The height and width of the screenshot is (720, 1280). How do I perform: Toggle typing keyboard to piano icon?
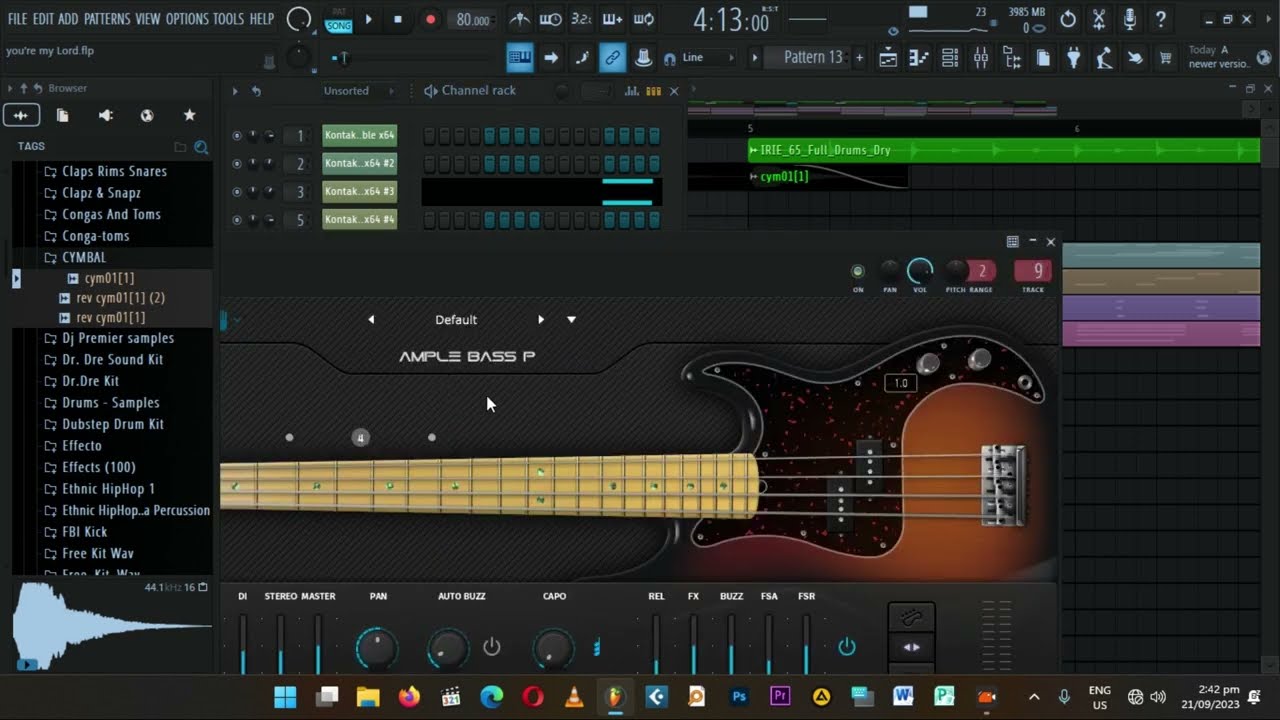pos(519,58)
